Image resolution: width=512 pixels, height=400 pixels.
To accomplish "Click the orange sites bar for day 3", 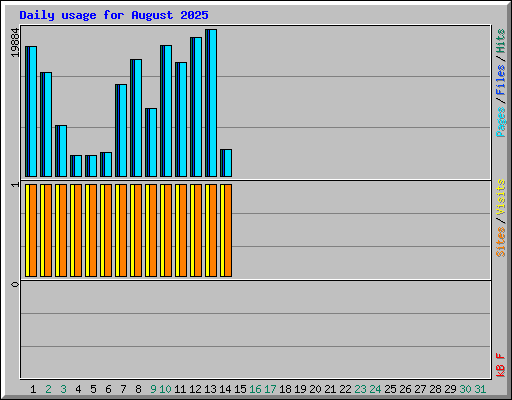I will click(63, 230).
